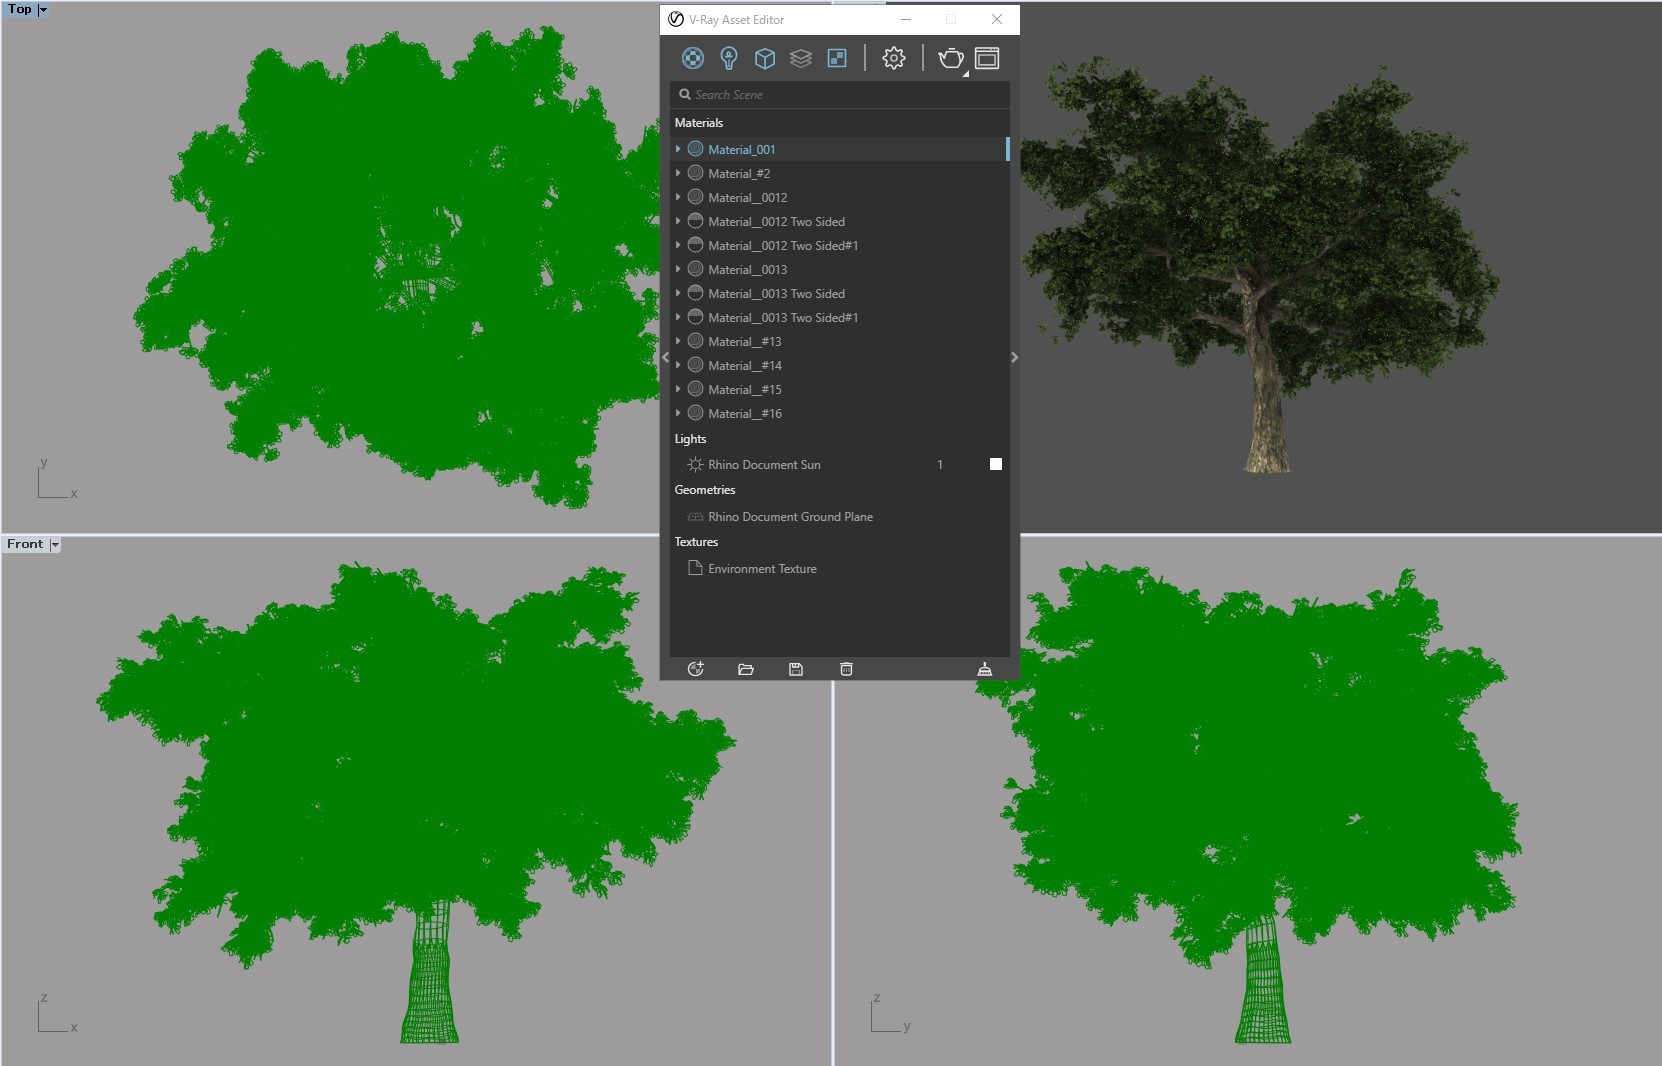1662x1066 pixels.
Task: Open the Front viewport title dropdown arrow
Action: click(55, 545)
